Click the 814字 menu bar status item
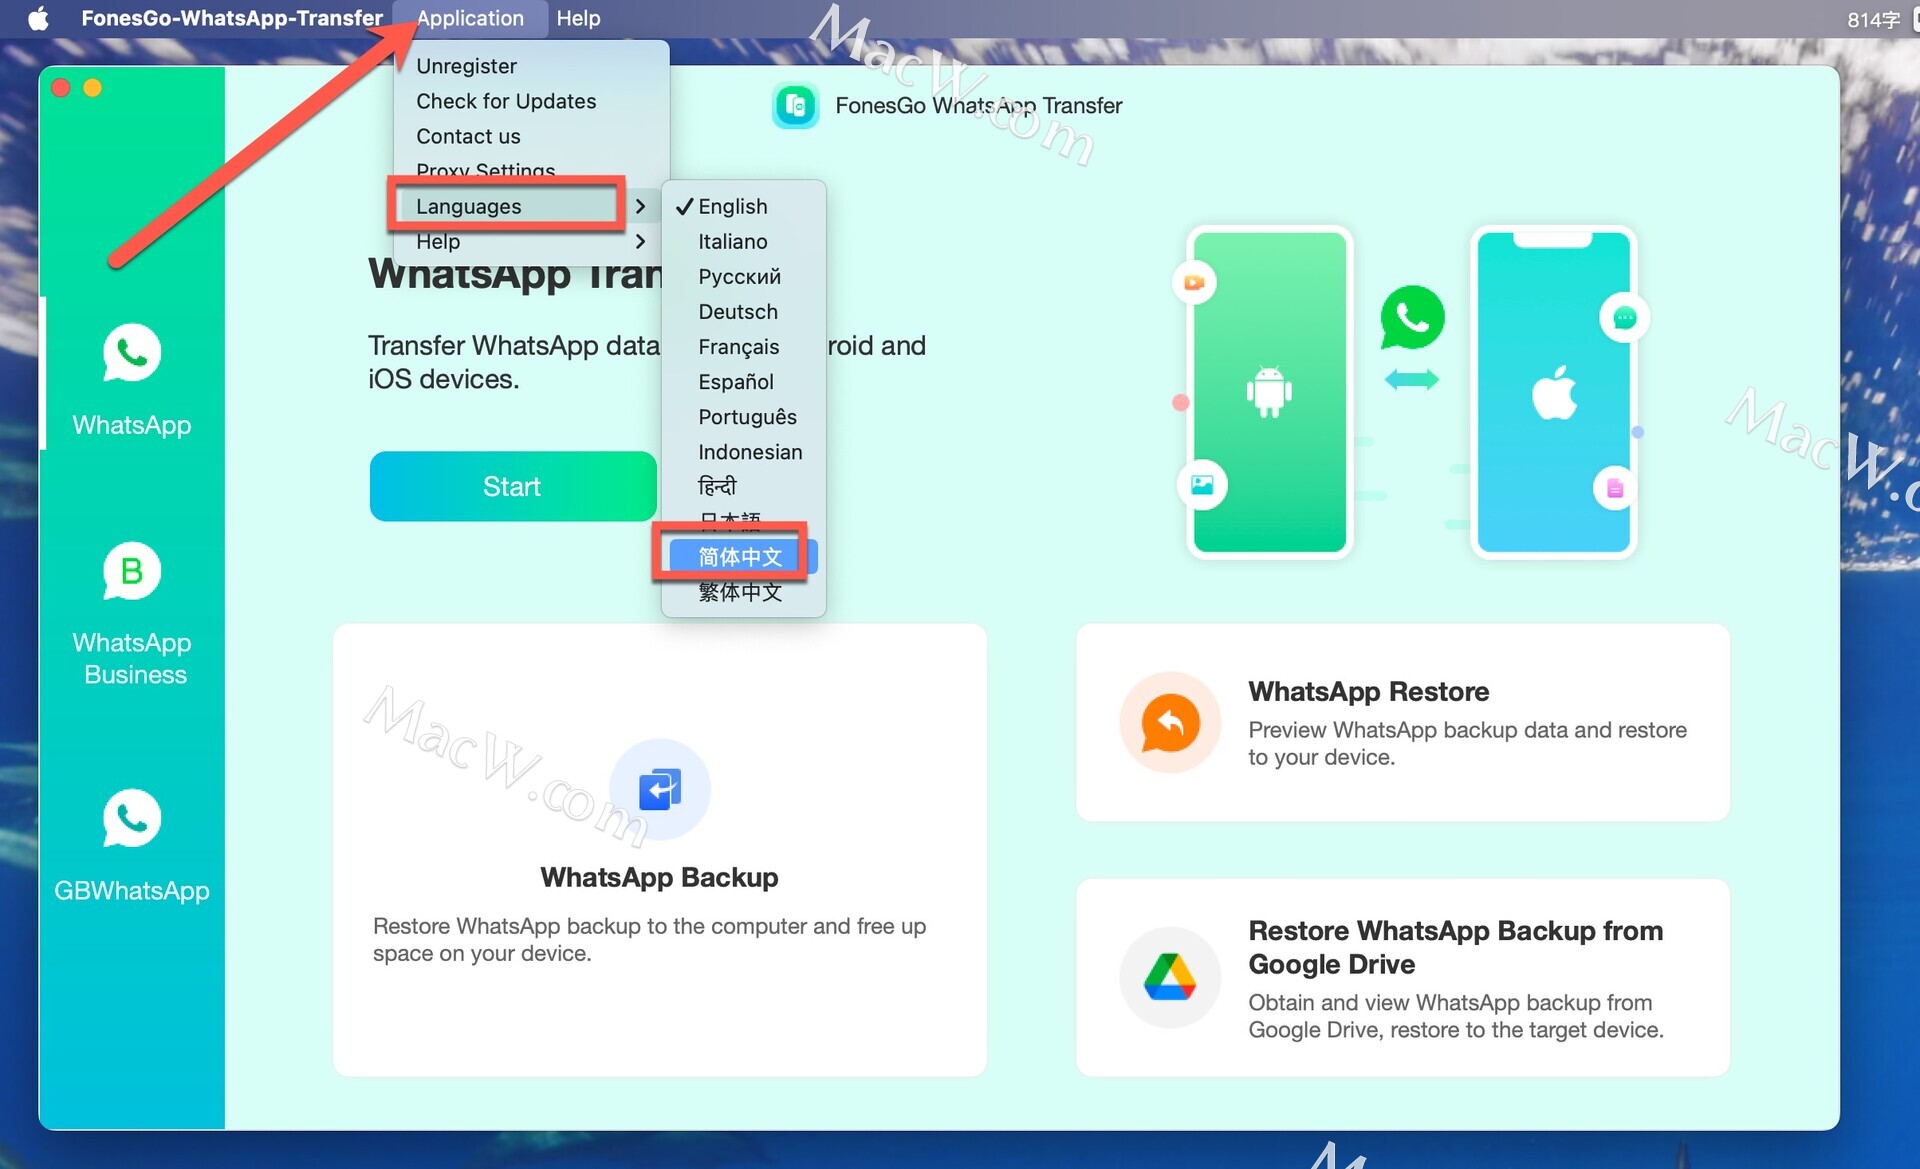 1873,19
